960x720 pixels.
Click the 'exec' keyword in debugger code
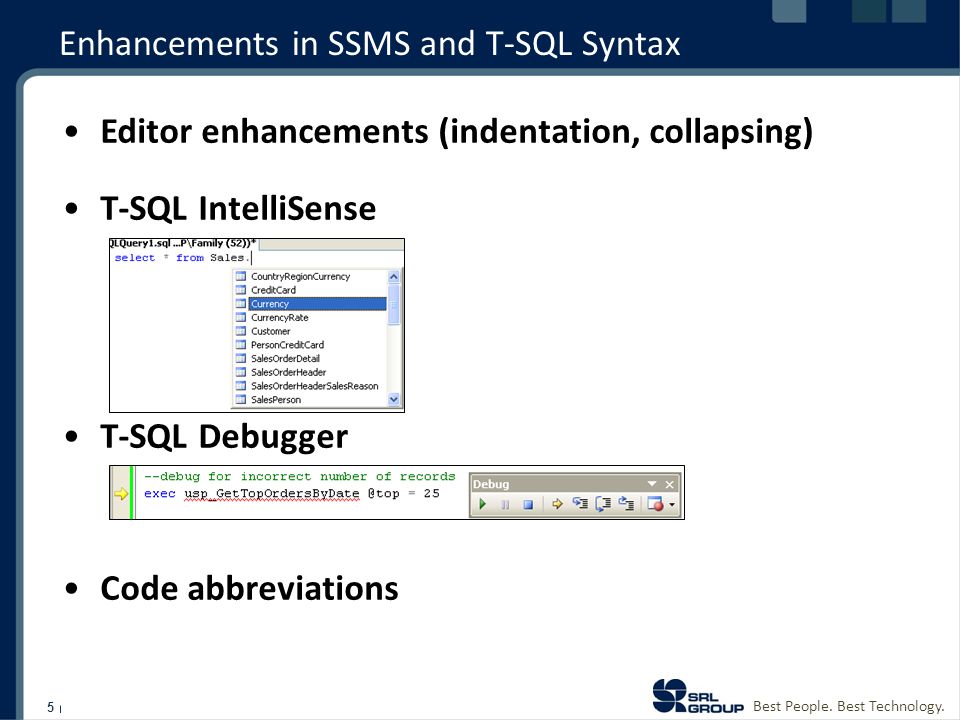pyautogui.click(x=160, y=493)
